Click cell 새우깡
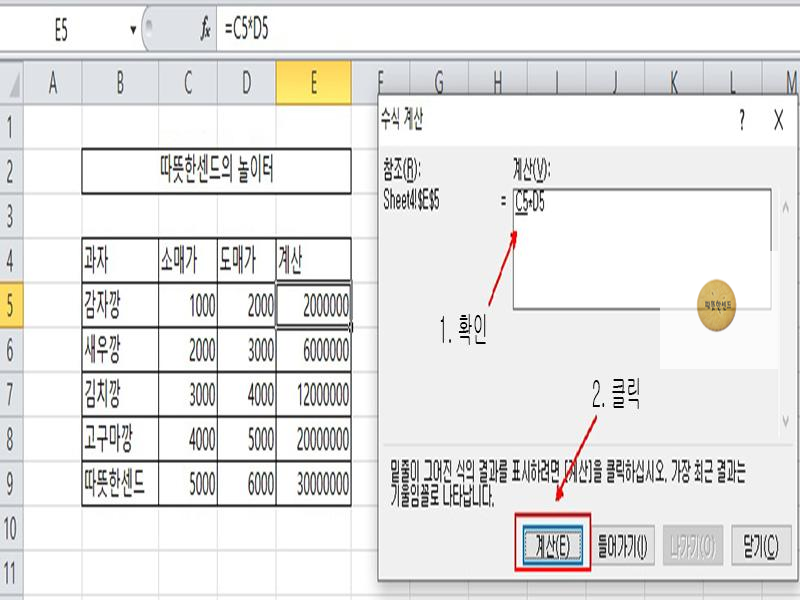Screen dimensions: 800x600 [x=120, y=349]
